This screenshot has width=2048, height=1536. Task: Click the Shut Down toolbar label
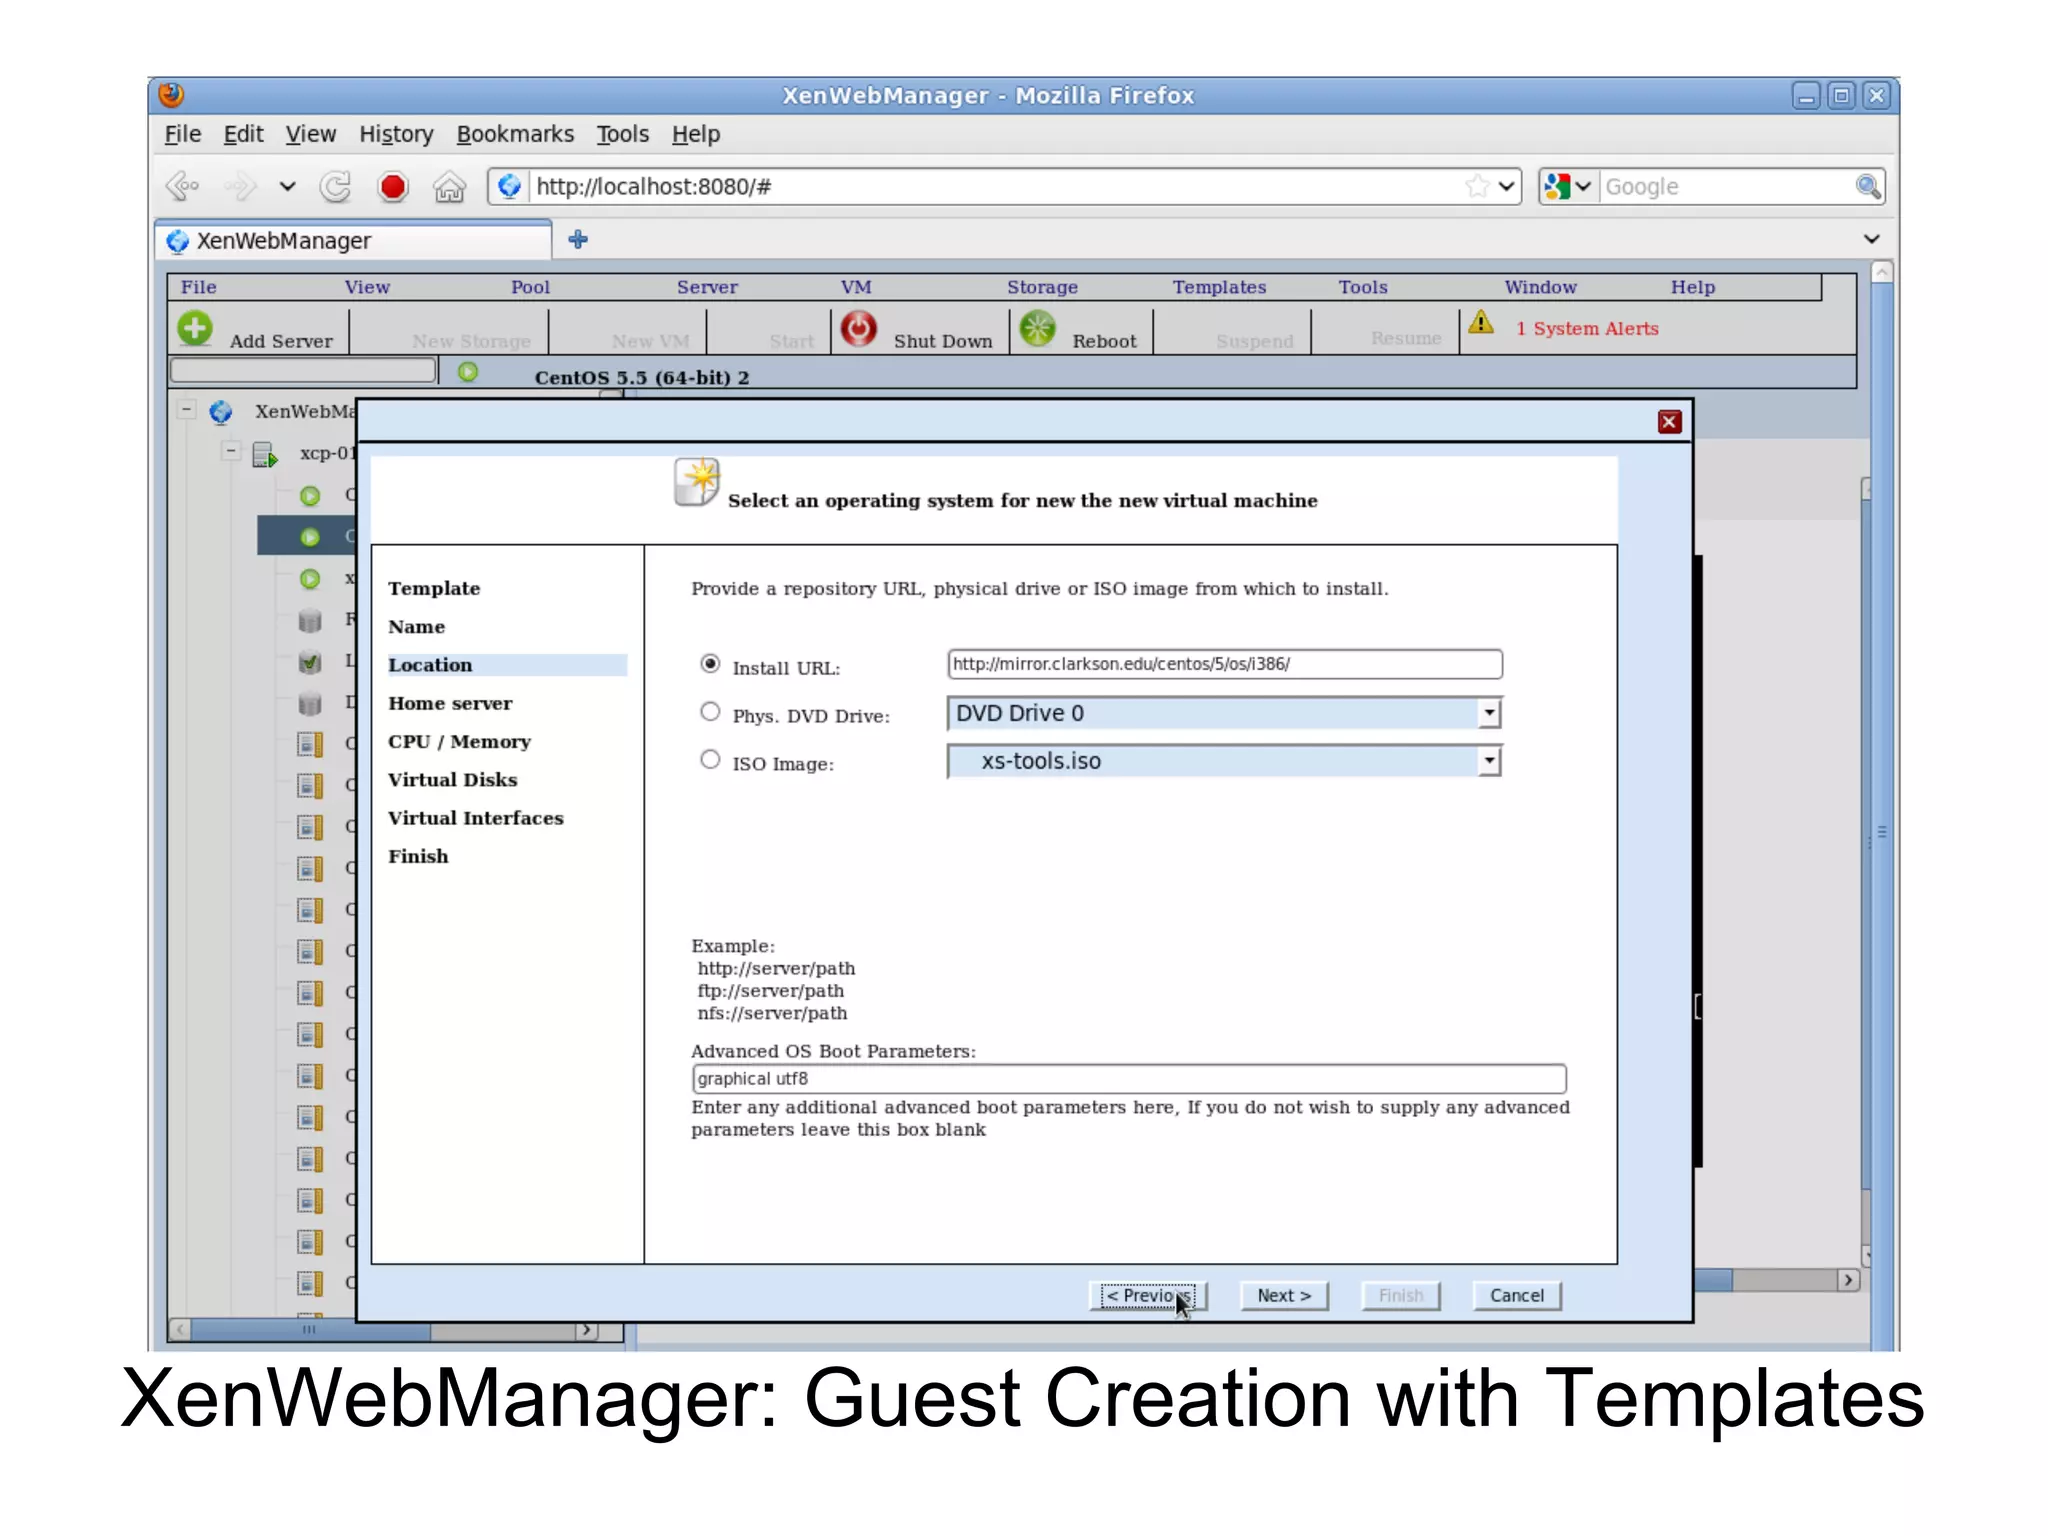tap(943, 341)
